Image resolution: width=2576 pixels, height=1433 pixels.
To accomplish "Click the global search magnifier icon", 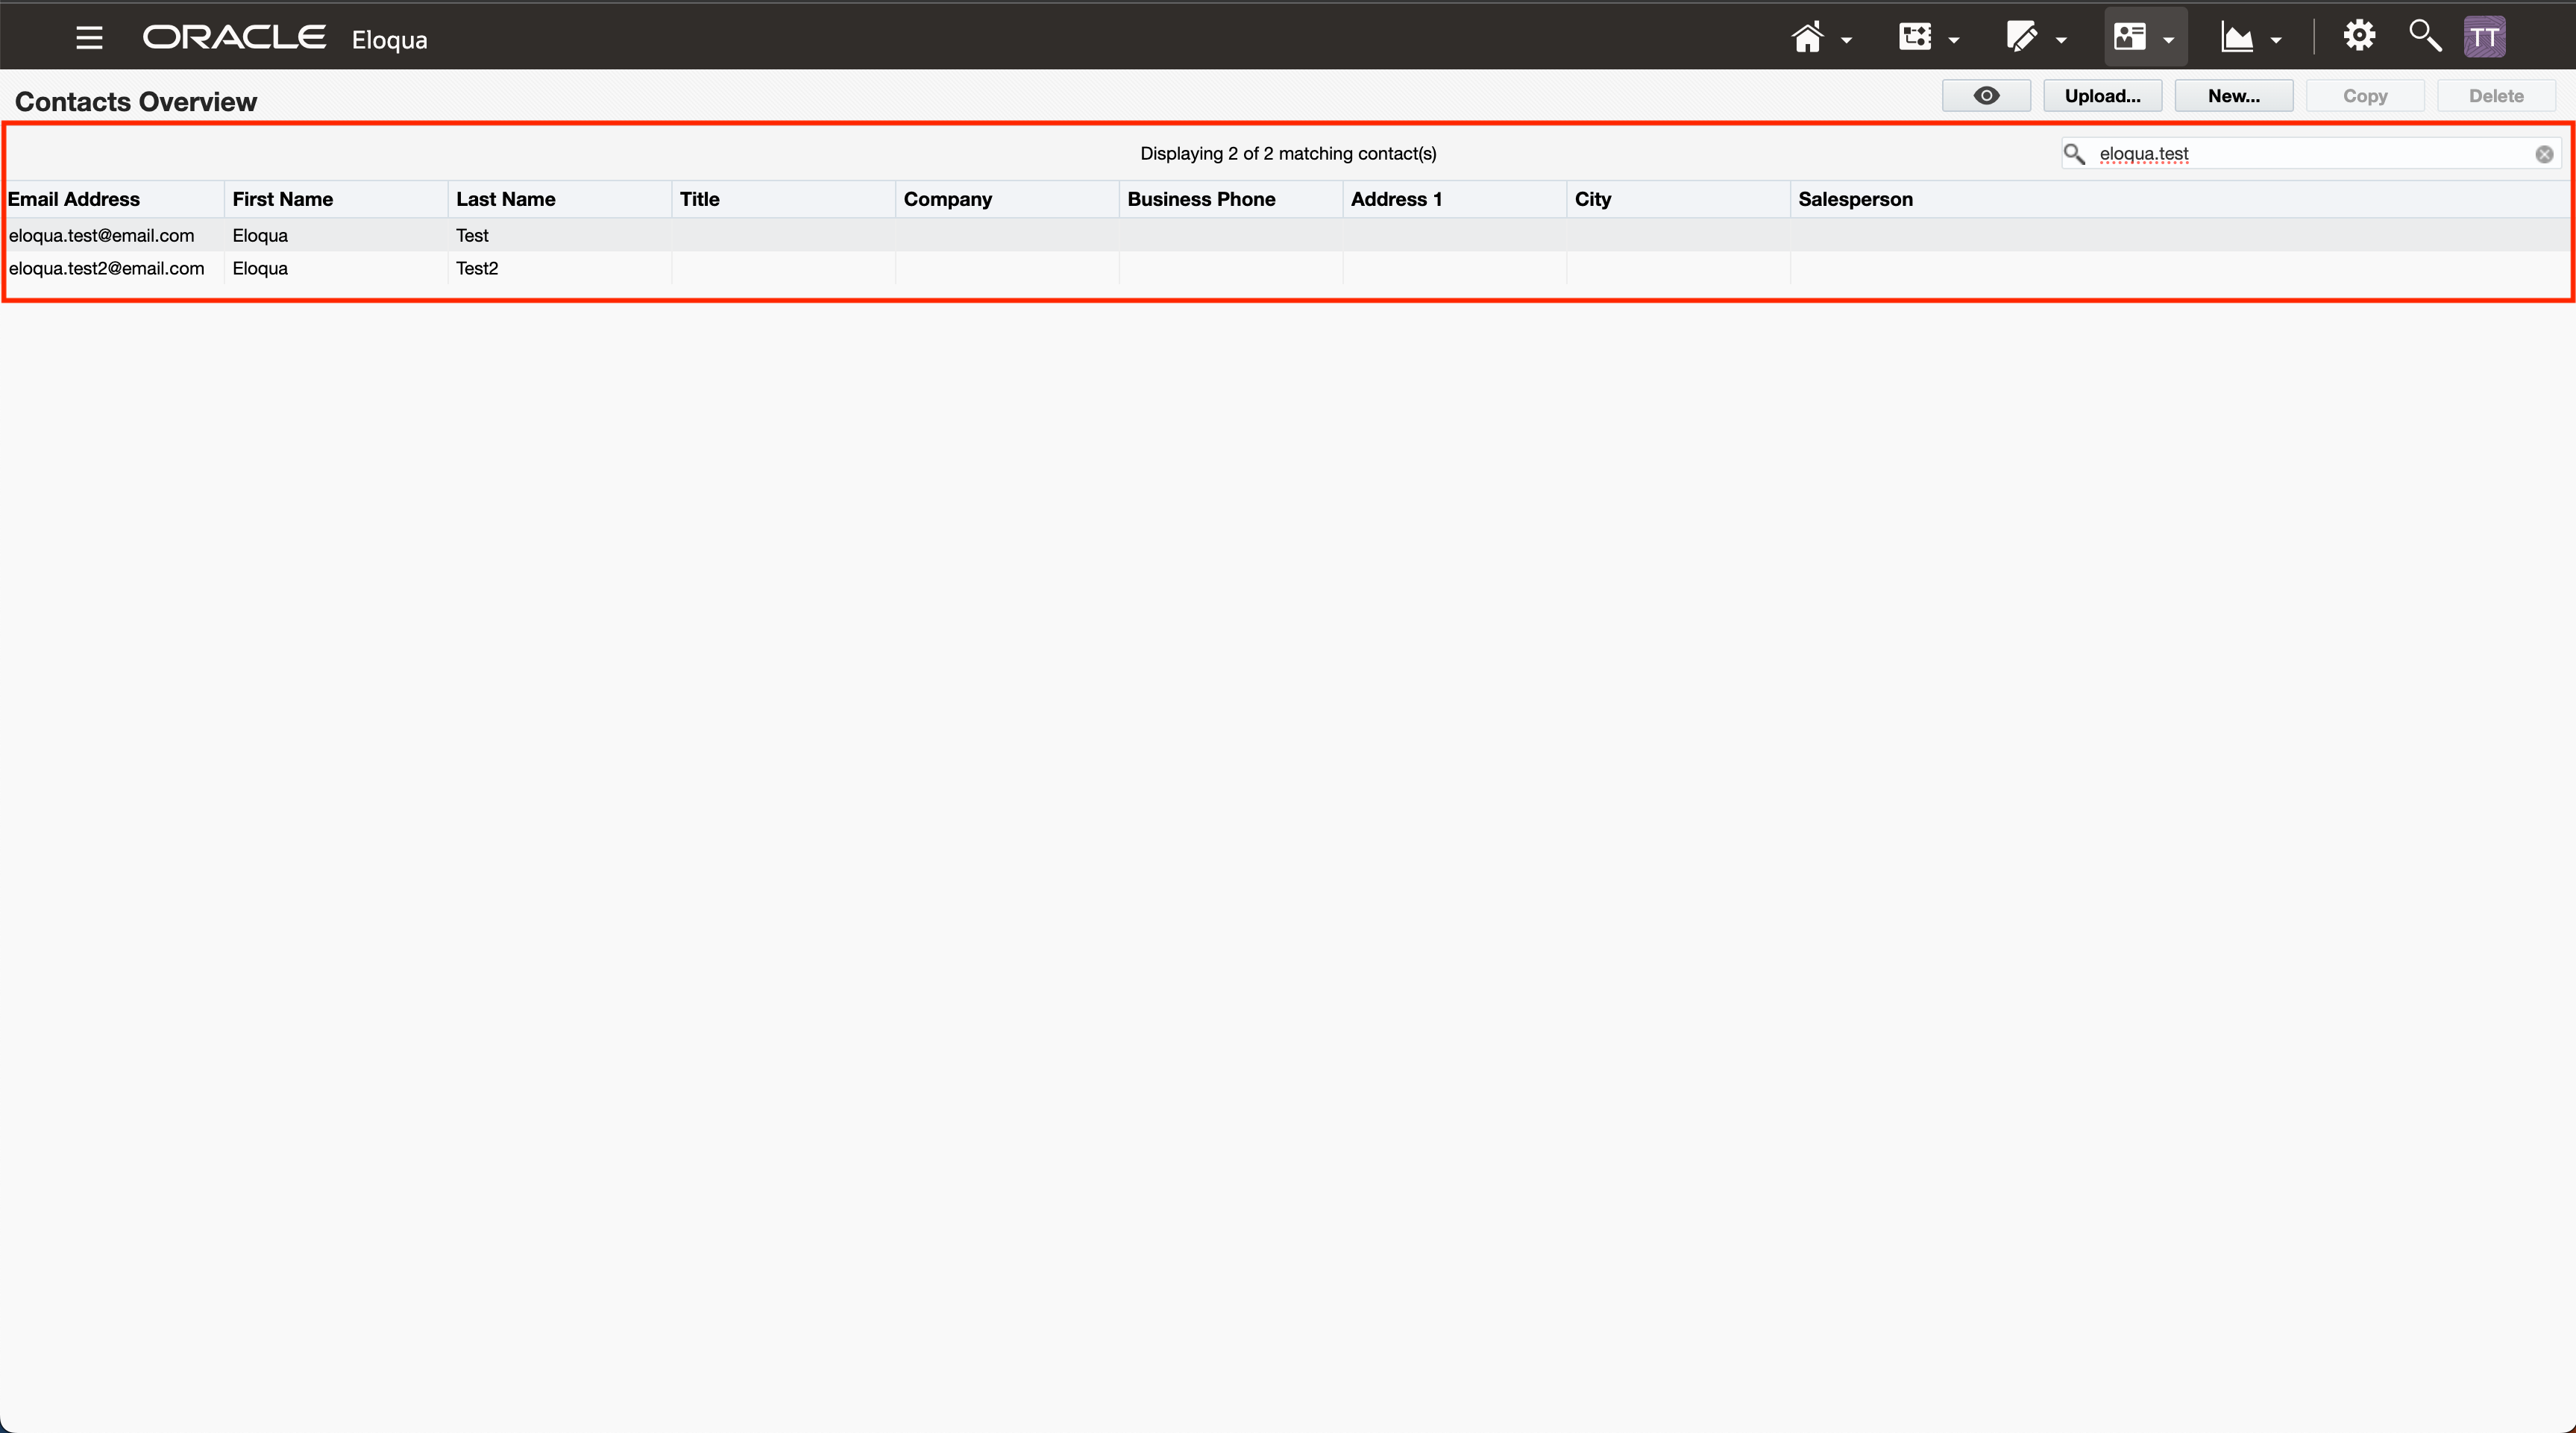I will click(2424, 36).
